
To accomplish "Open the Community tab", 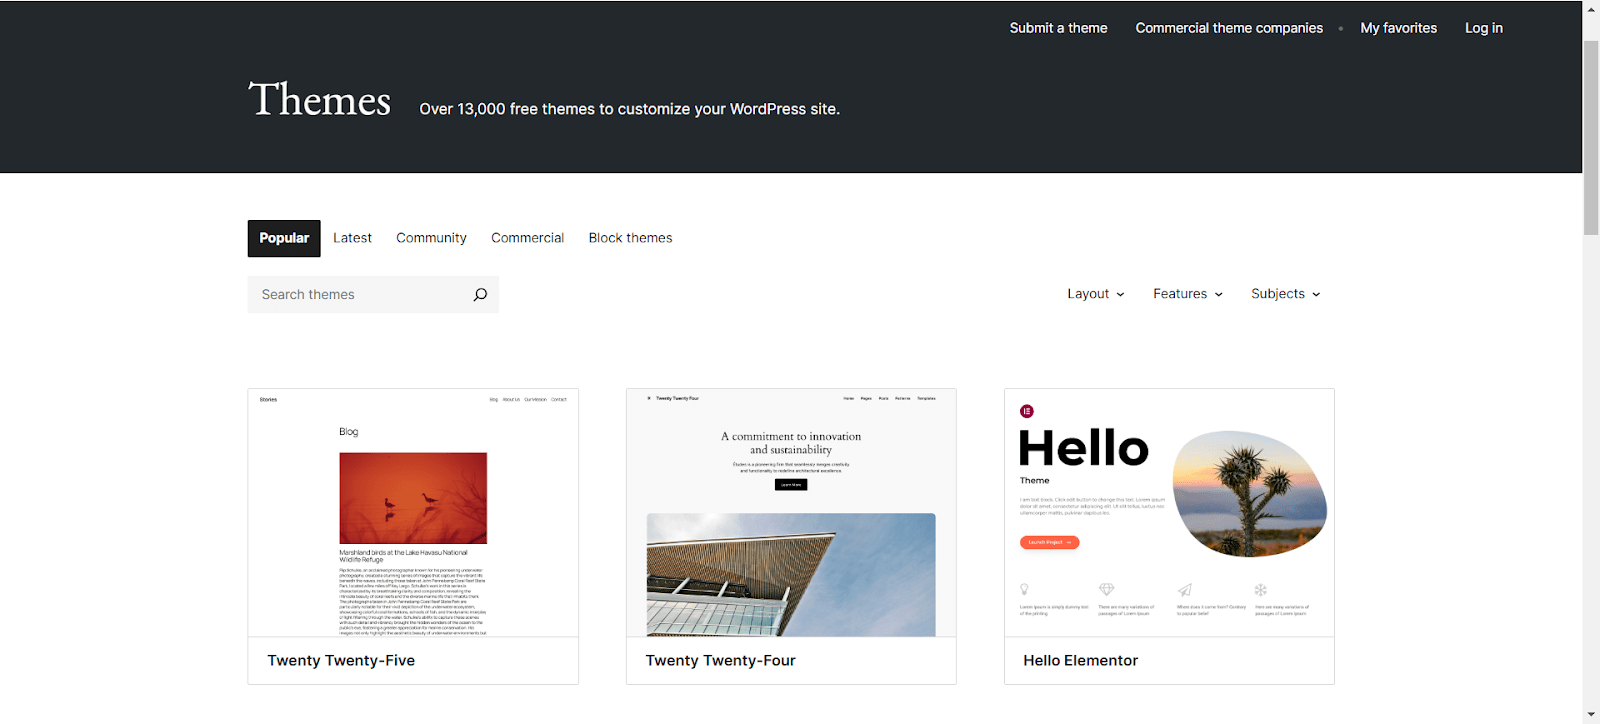I will [x=431, y=238].
